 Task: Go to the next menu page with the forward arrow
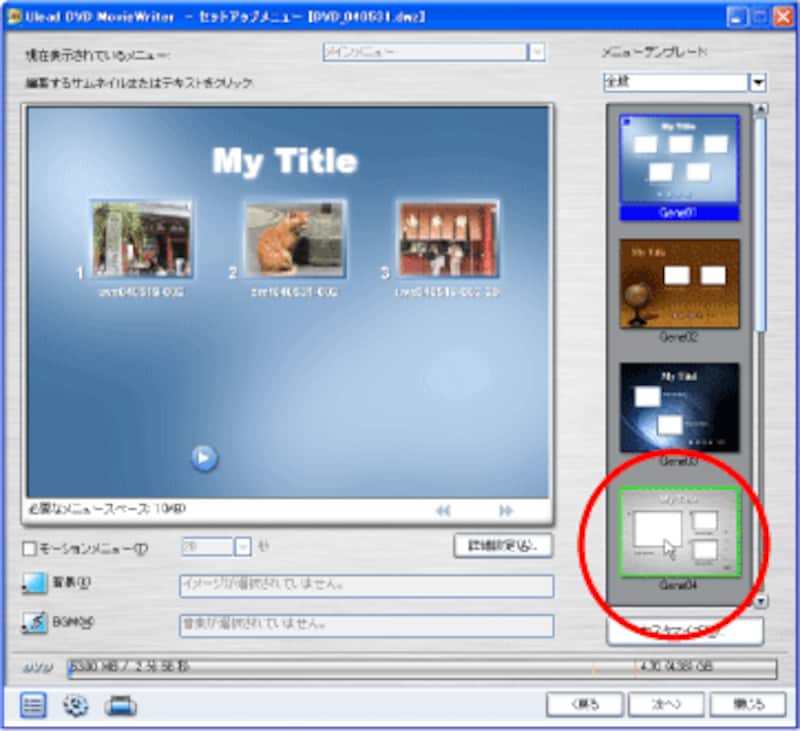coord(506,511)
